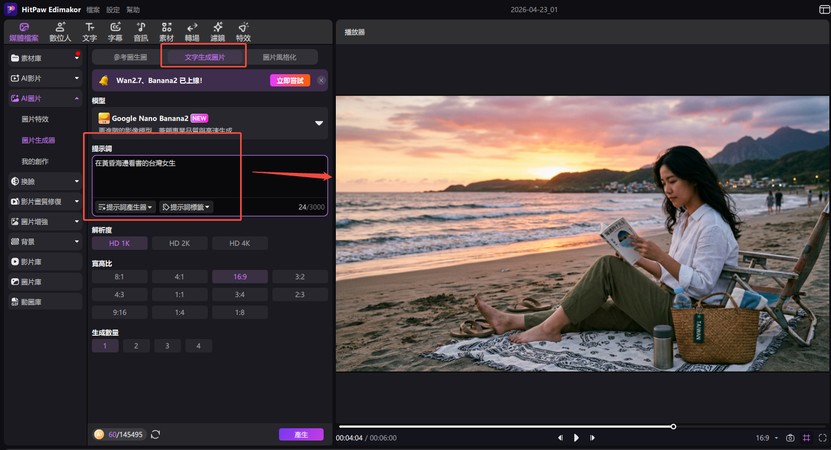Open the 圖片風格化 tab
Screen dimensions: 831x450
point(279,57)
